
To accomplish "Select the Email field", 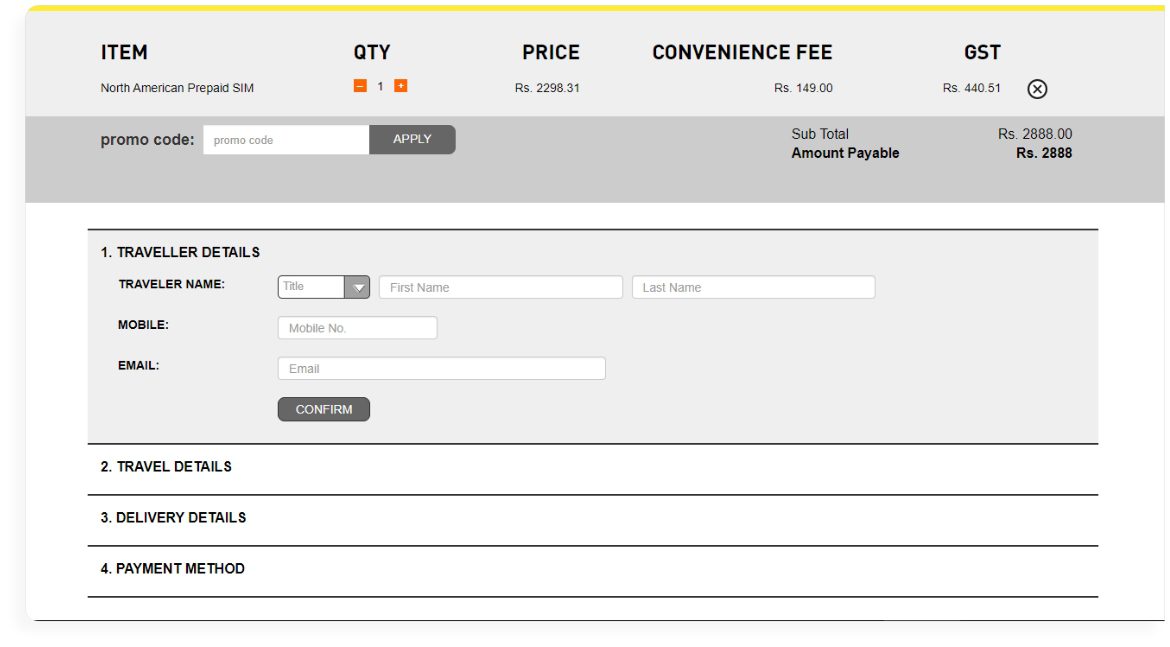I will (x=442, y=368).
